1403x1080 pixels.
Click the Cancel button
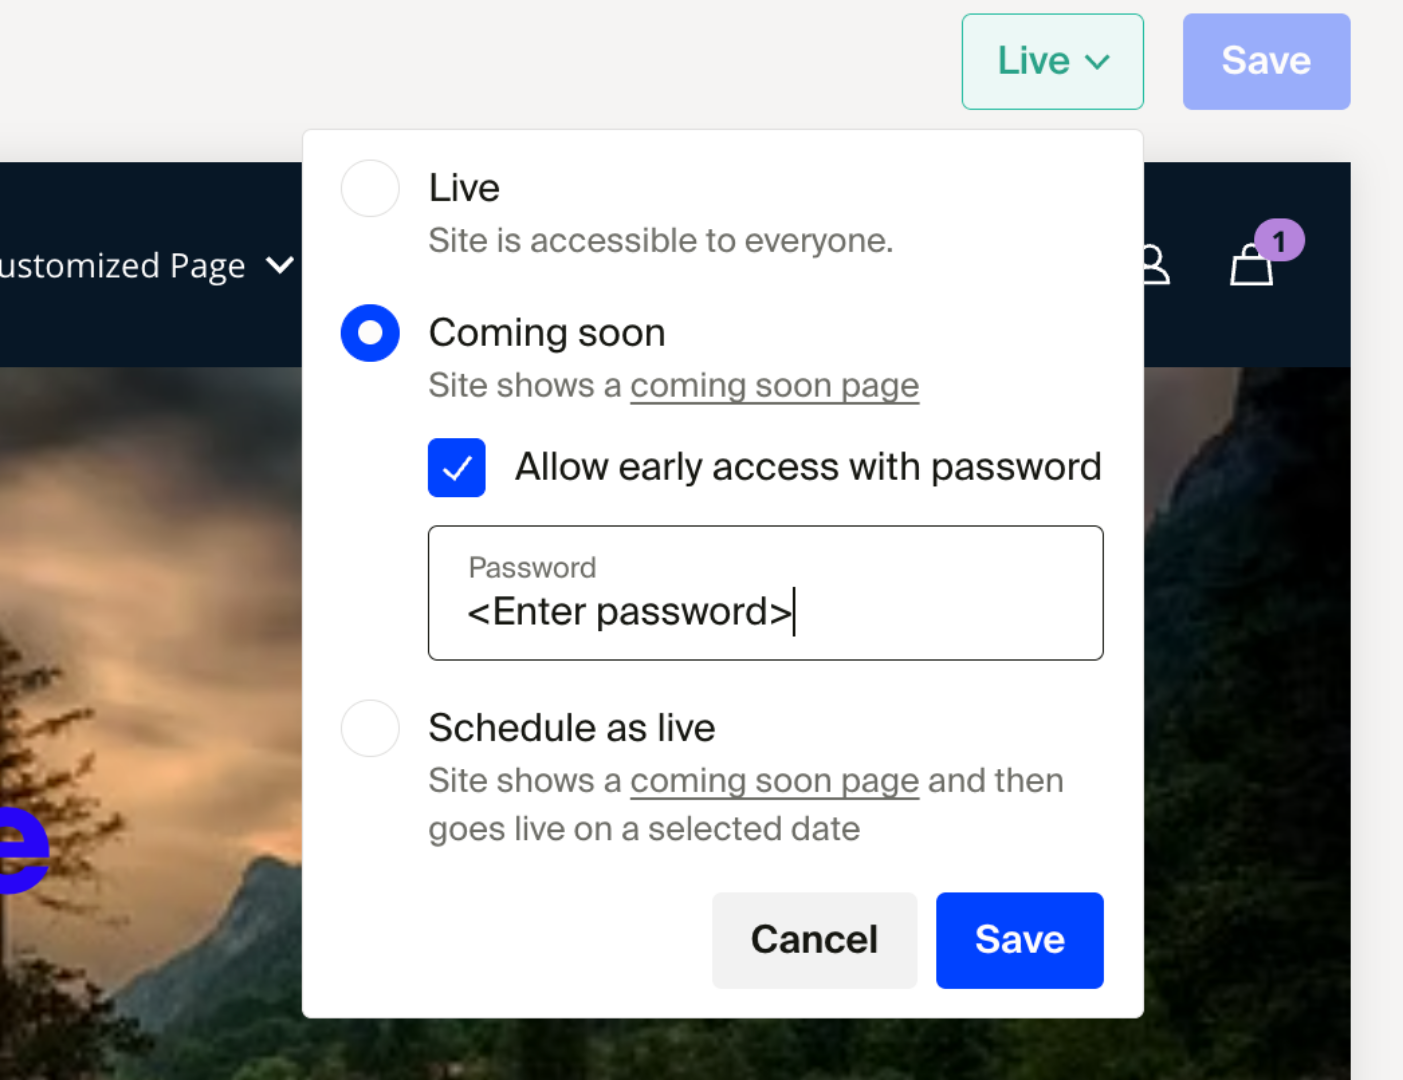814,940
